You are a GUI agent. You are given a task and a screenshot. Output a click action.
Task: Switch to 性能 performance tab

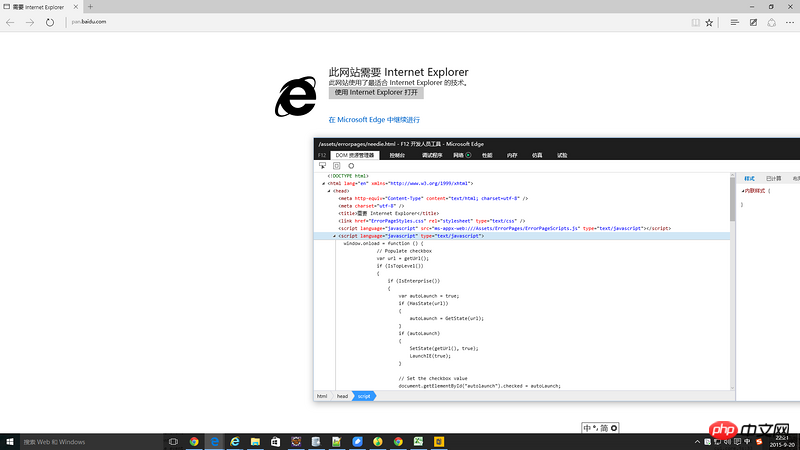487,155
